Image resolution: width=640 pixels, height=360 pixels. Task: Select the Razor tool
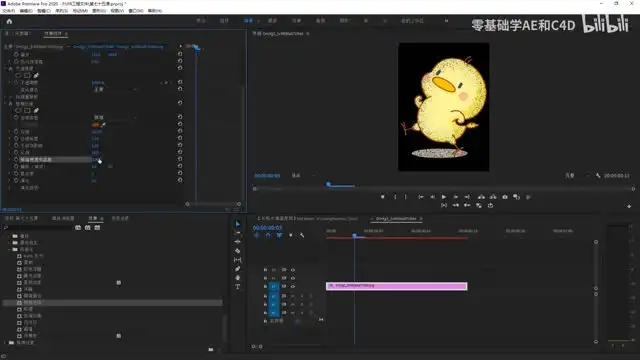click(238, 251)
